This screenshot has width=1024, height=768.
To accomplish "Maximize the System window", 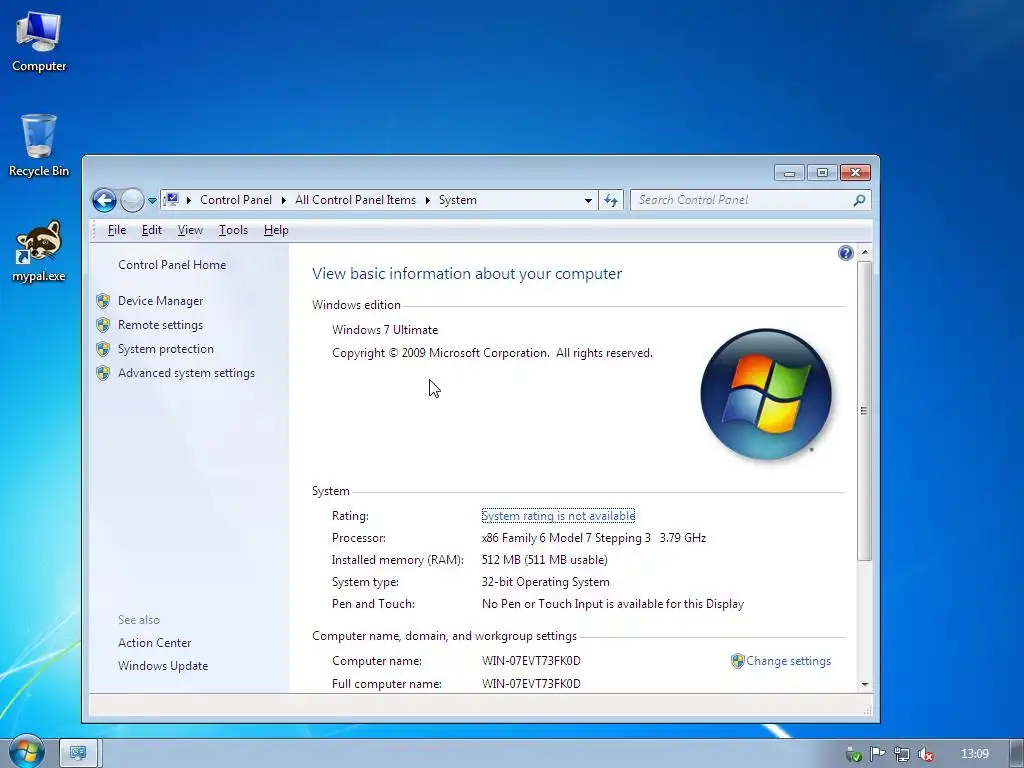I will click(x=822, y=172).
